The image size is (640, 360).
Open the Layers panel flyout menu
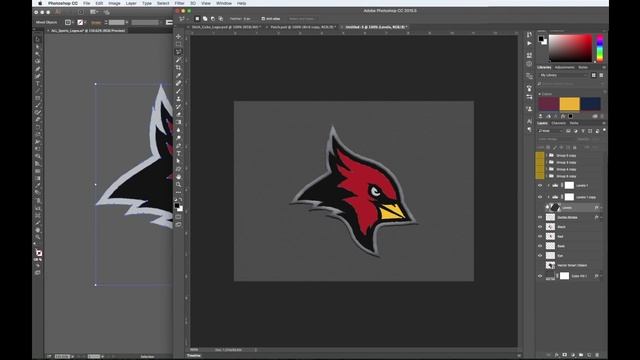point(604,123)
